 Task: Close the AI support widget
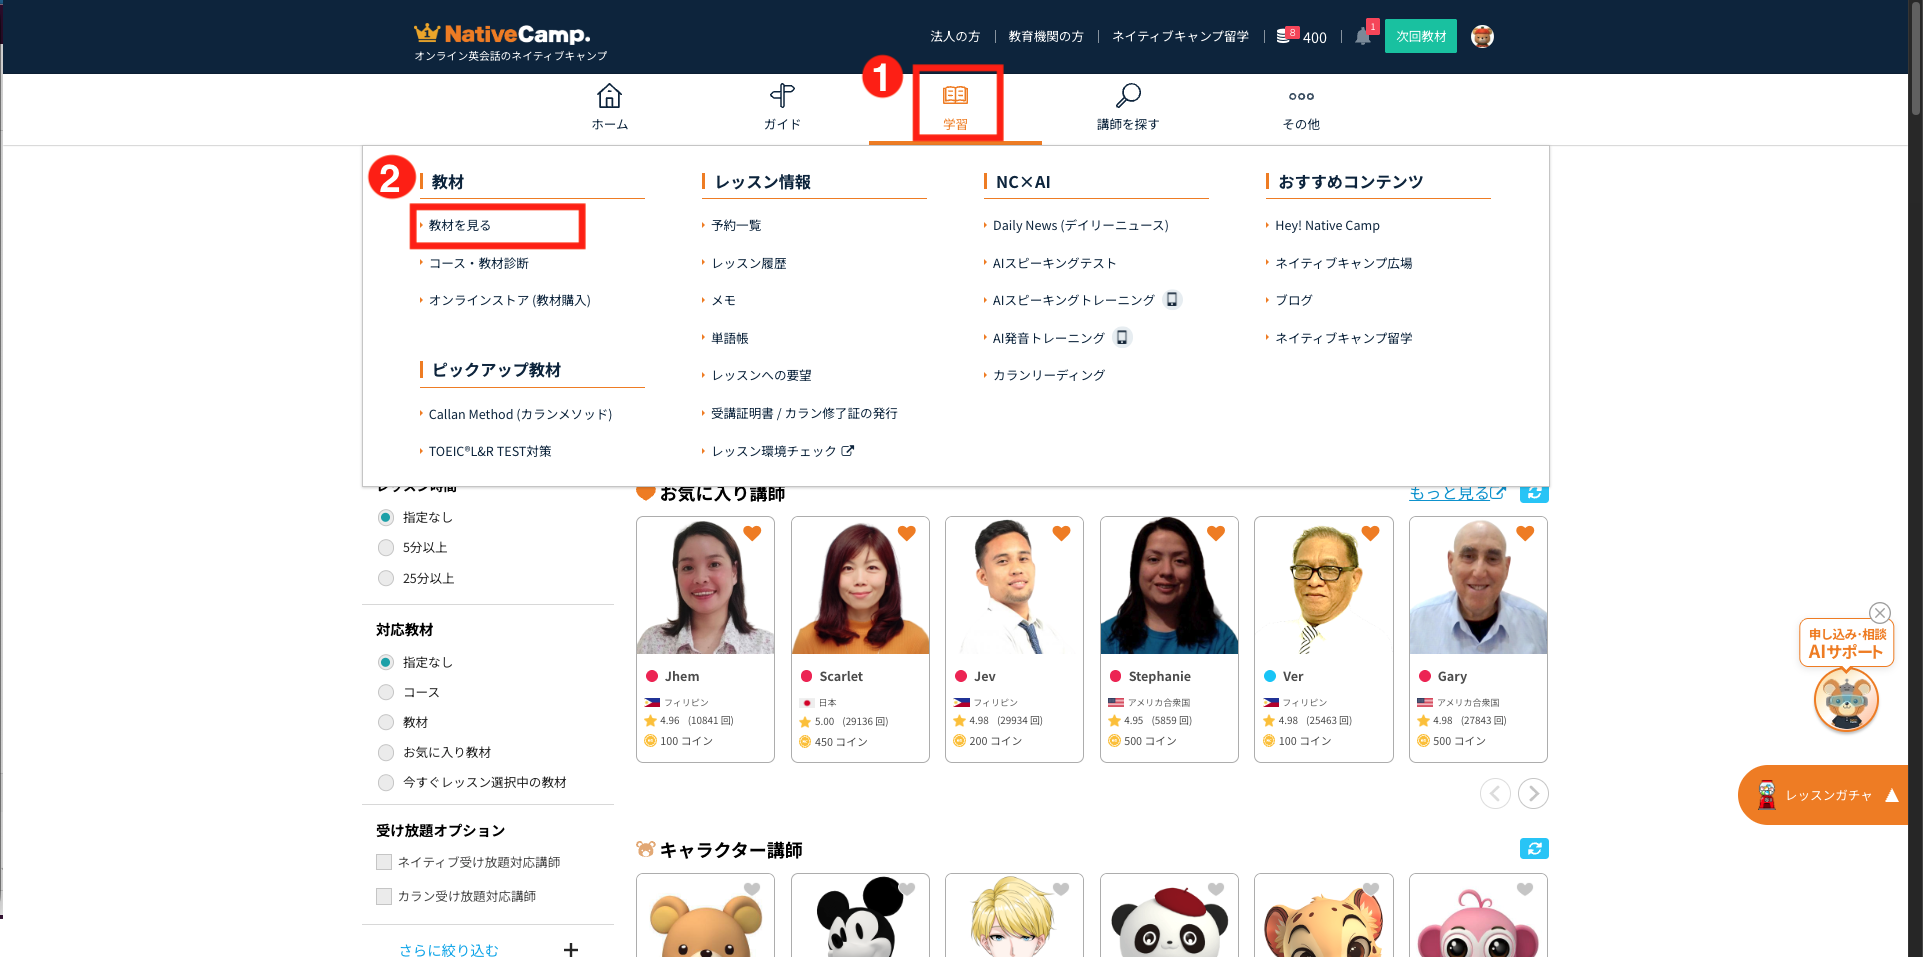point(1880,613)
